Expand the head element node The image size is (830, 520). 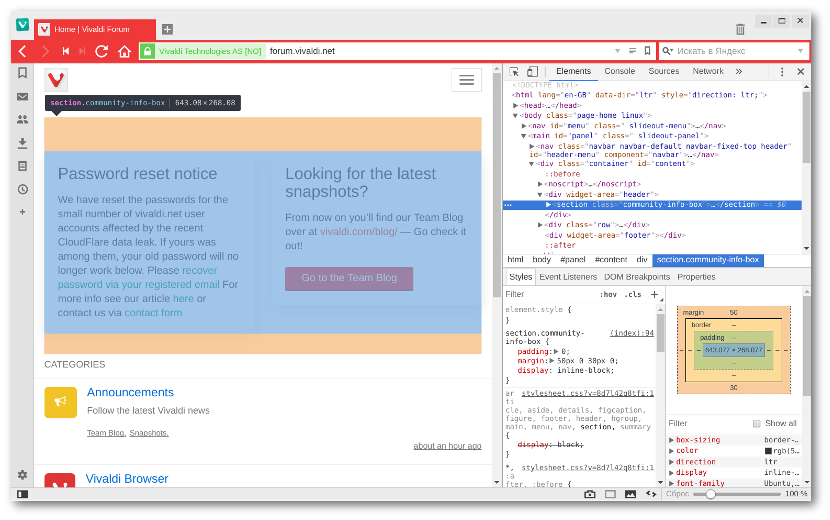[x=515, y=105]
